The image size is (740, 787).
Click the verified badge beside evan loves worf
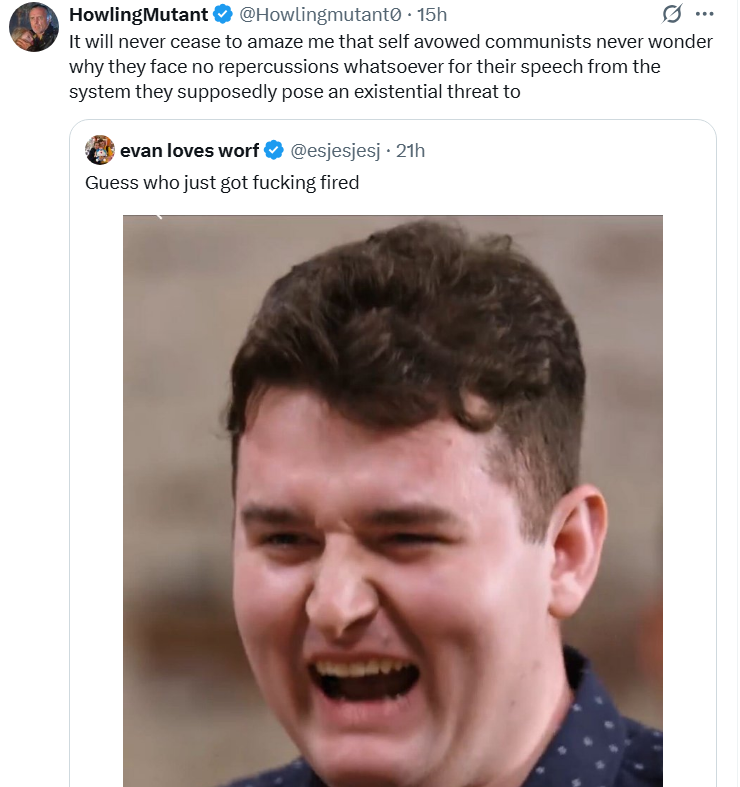(x=274, y=150)
